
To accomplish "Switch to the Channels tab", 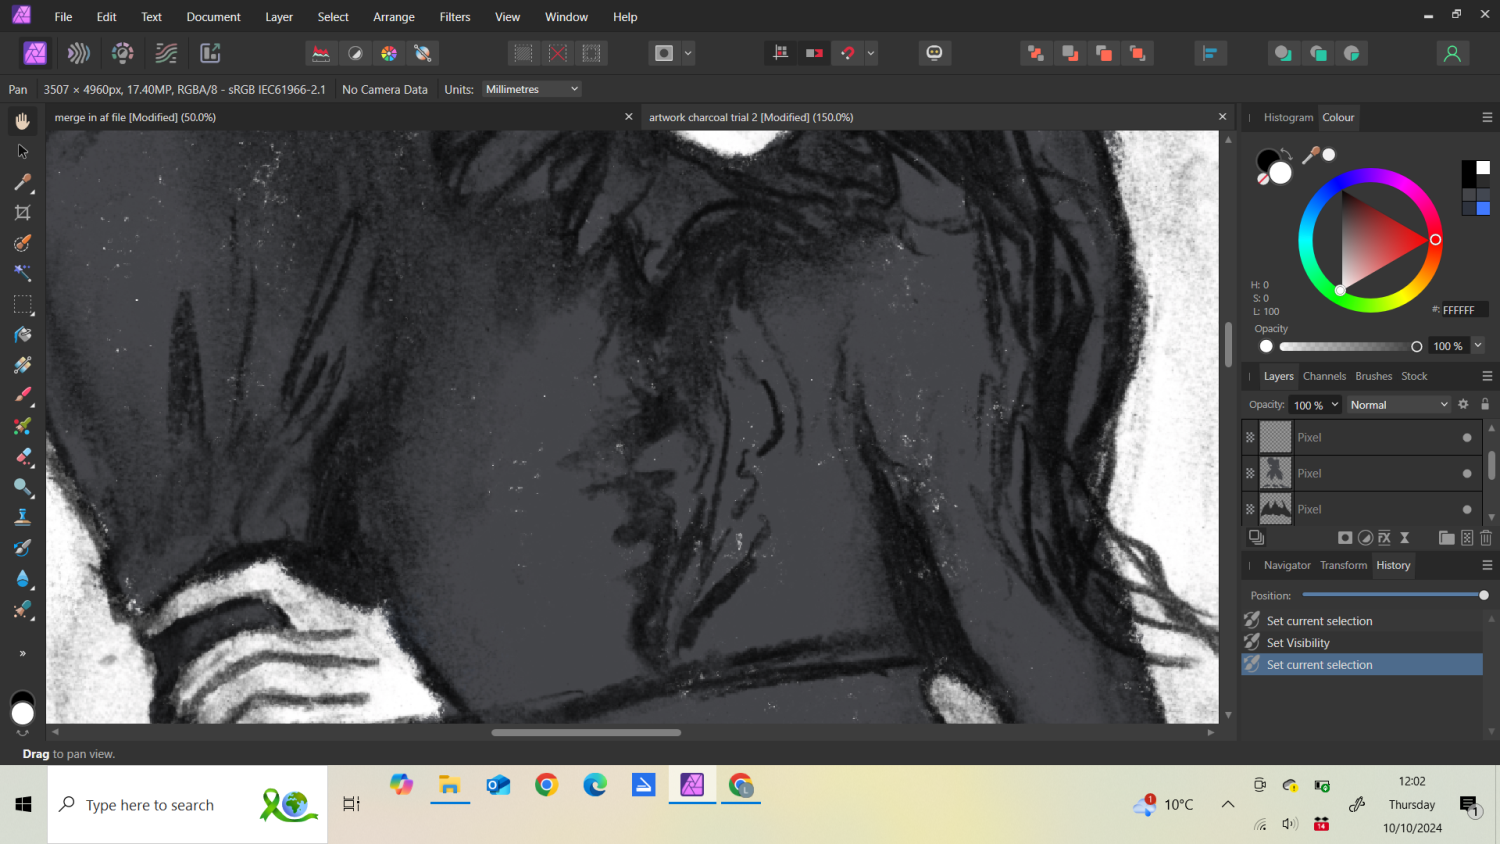I will (1324, 376).
